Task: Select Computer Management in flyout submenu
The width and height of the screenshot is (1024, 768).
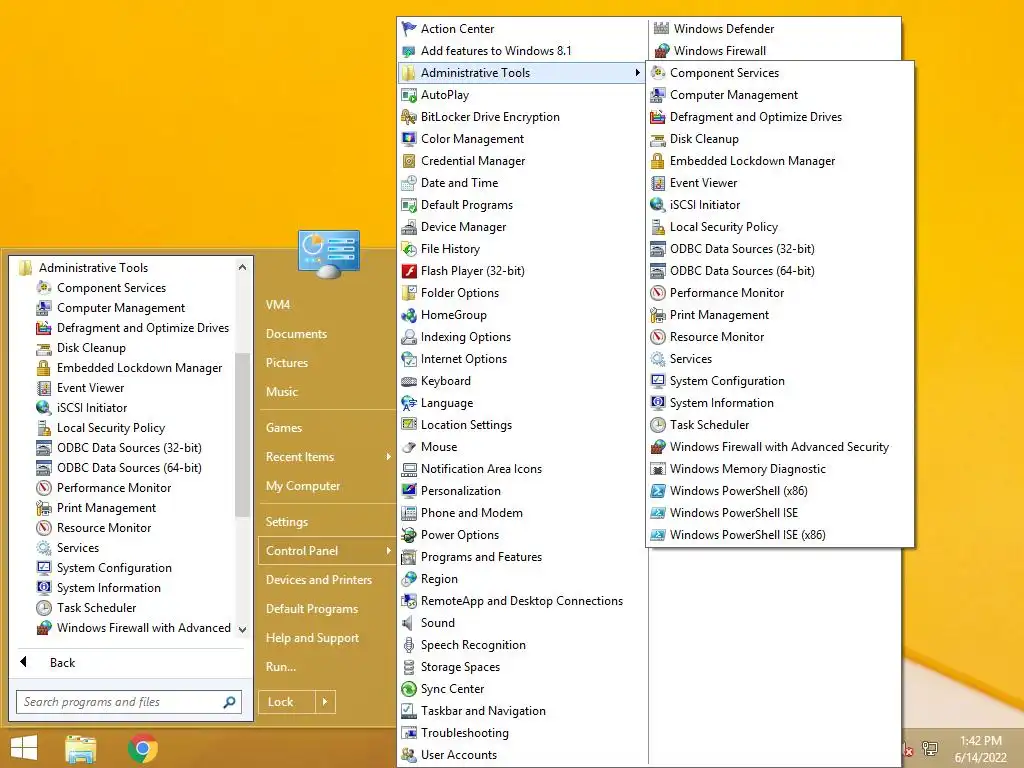Action: pyautogui.click(x=734, y=95)
